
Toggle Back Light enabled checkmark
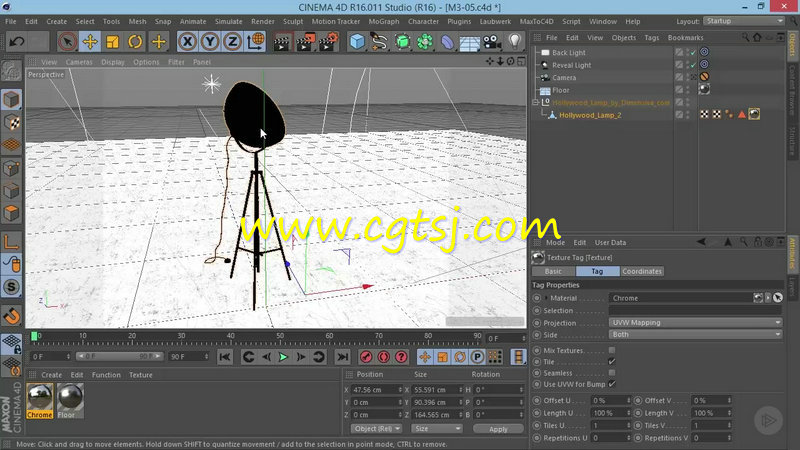click(693, 52)
